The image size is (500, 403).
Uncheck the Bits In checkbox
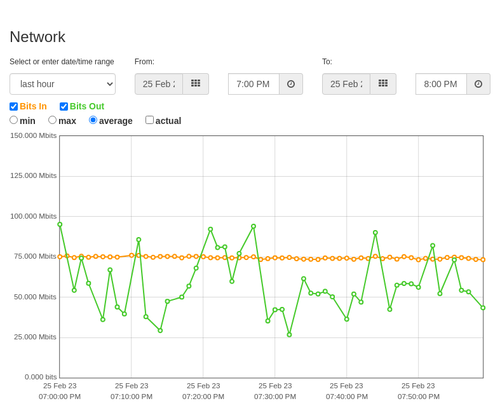(14, 106)
